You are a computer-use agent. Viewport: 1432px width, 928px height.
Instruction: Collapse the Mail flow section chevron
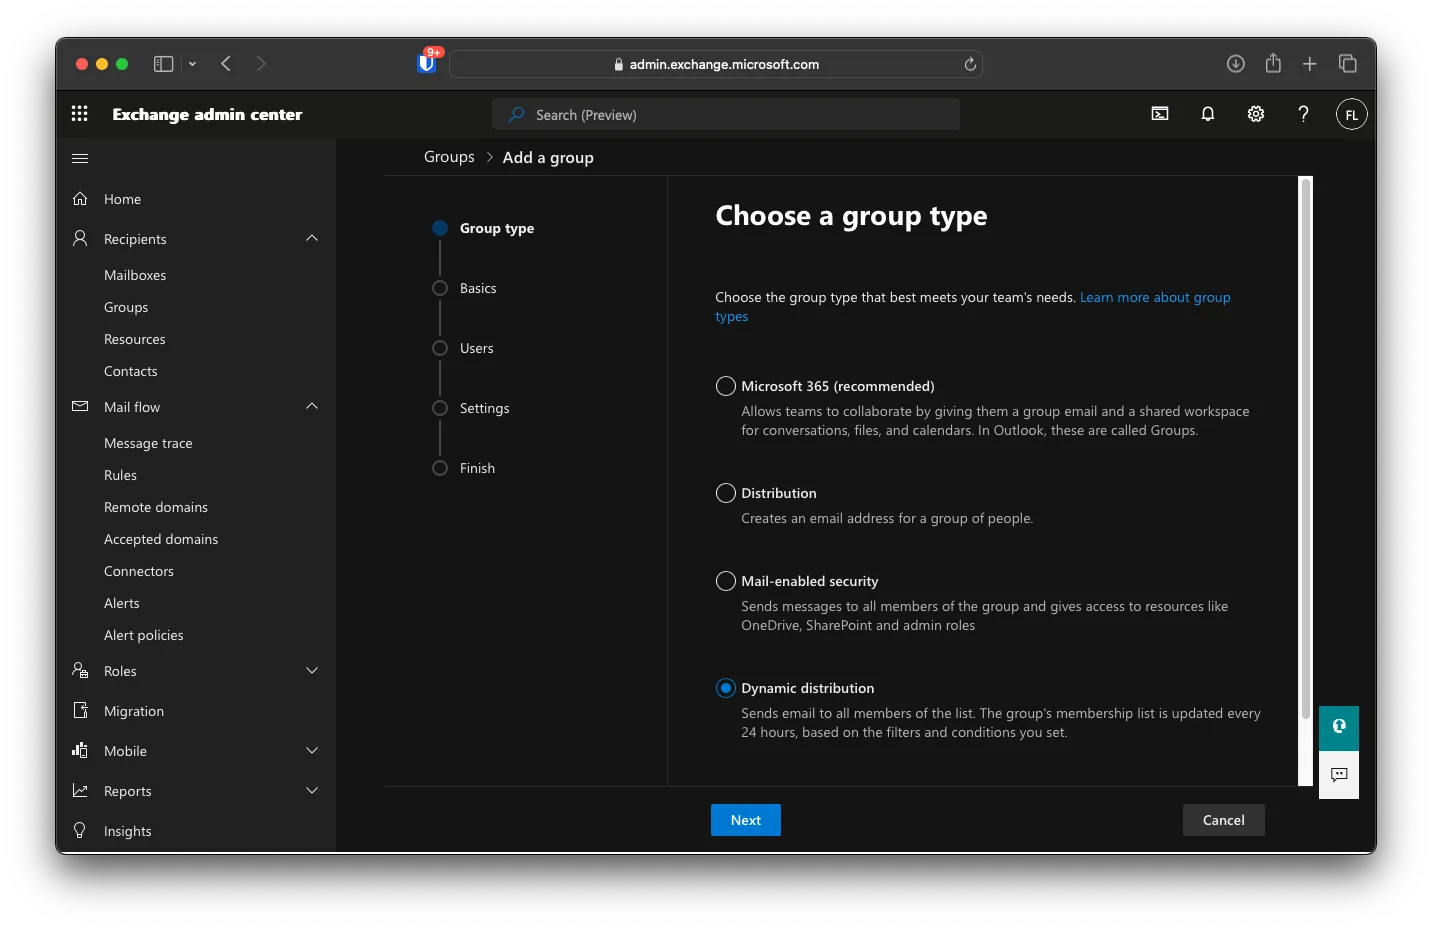[x=312, y=406]
